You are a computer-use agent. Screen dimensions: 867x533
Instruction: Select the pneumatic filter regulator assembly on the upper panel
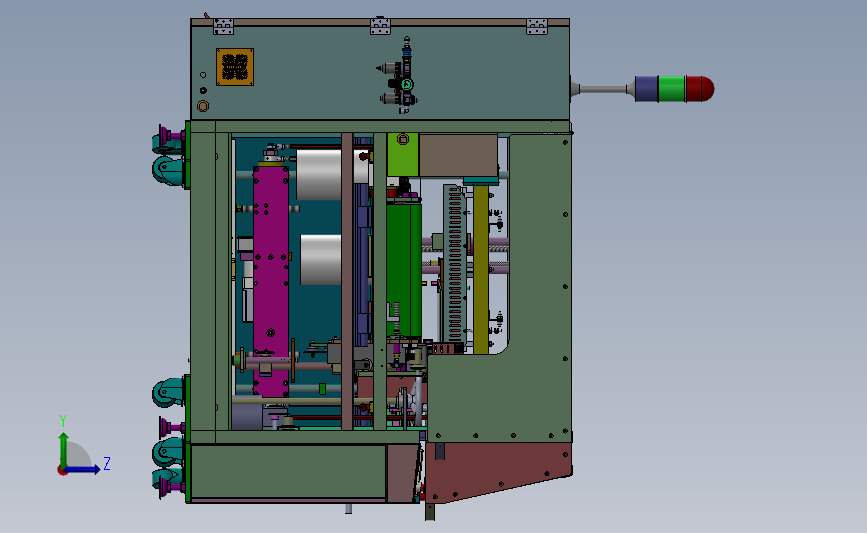401,76
